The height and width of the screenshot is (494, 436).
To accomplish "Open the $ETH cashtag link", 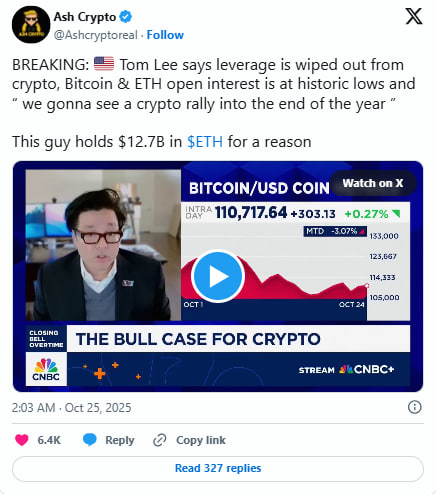I will 205,142.
